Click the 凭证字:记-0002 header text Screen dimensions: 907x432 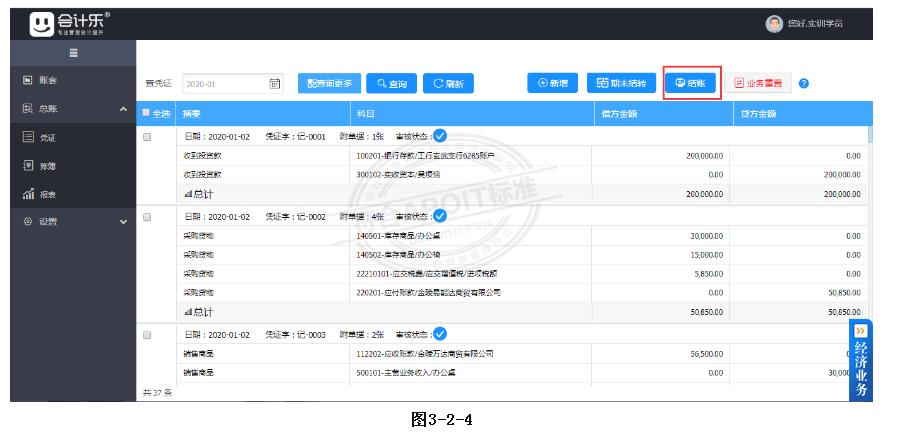pos(295,217)
